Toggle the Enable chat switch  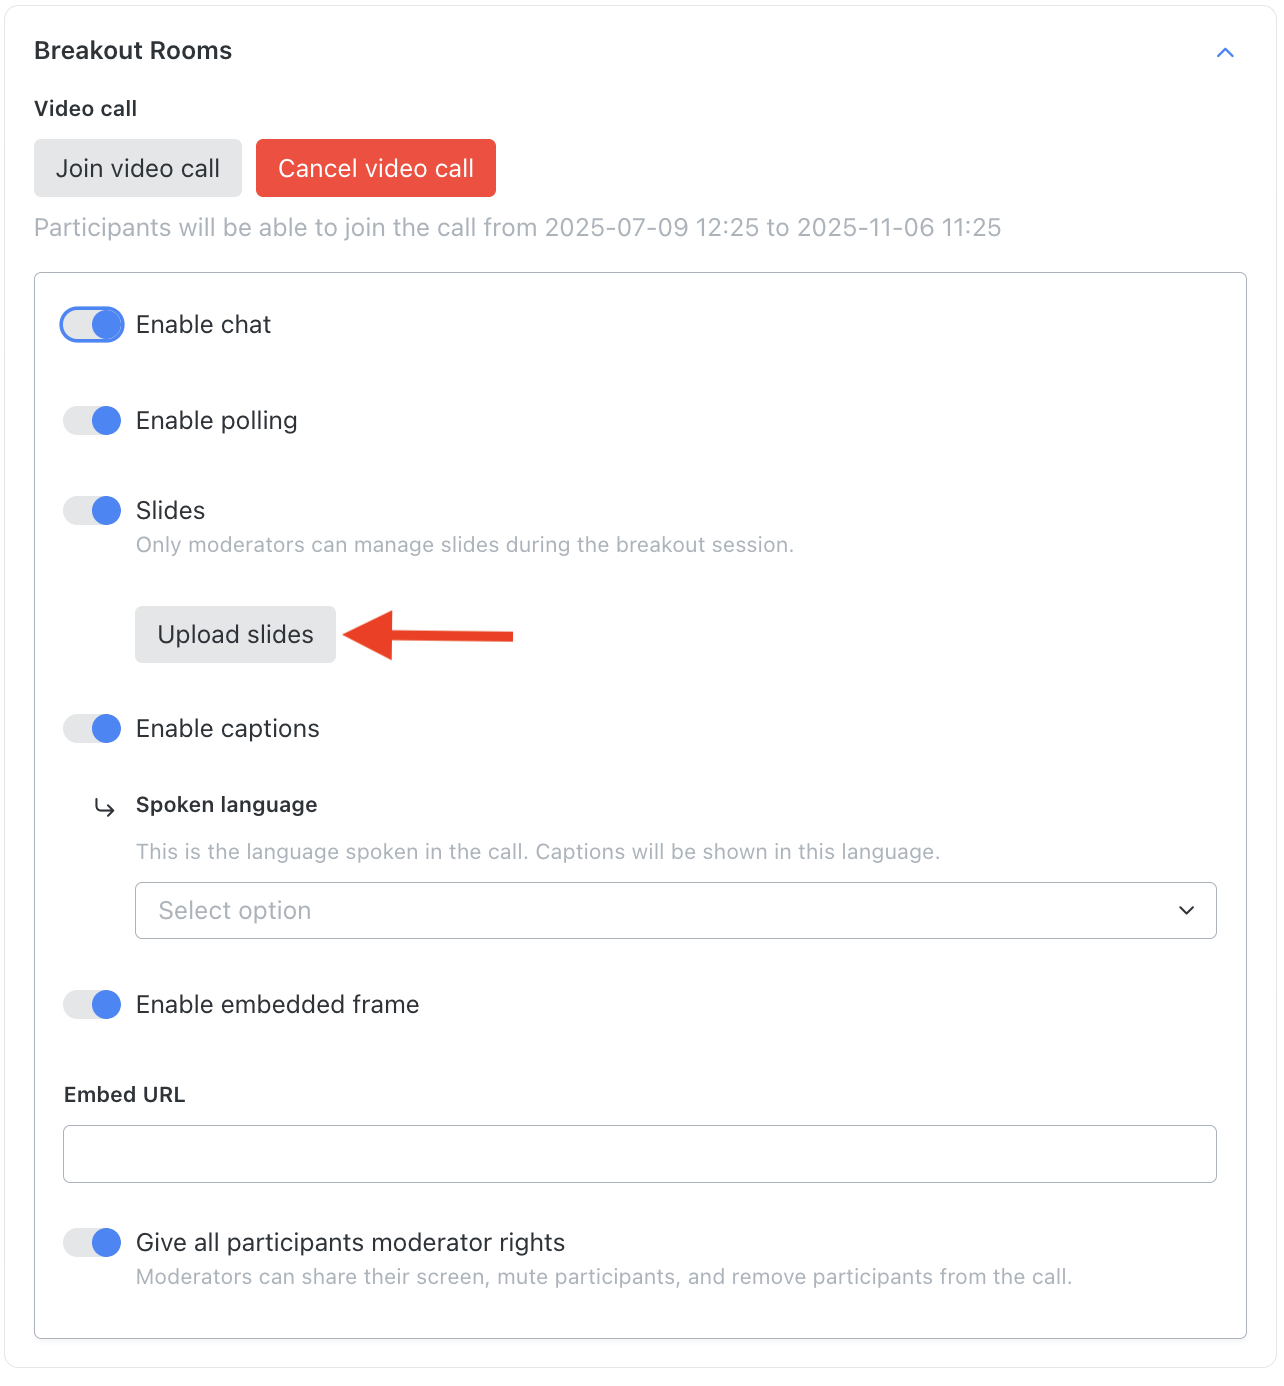[x=92, y=325]
